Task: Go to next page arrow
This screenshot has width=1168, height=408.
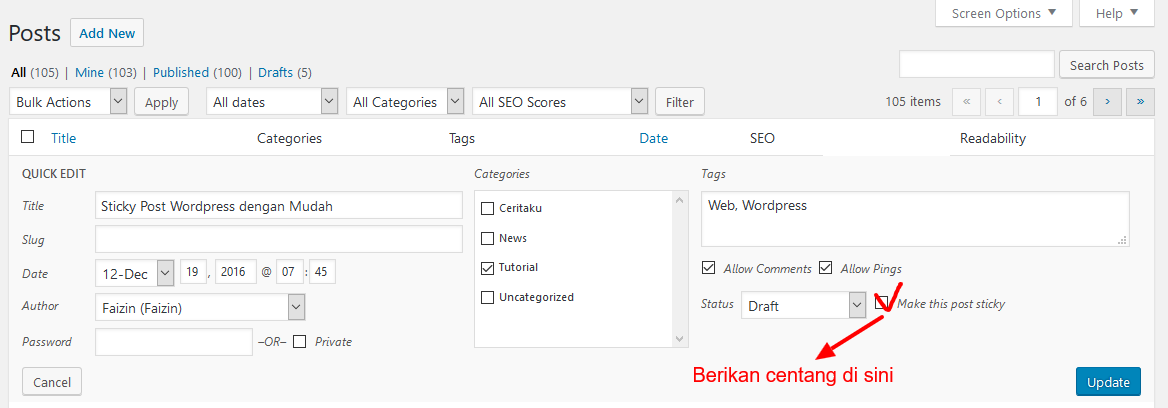Action: click(x=1108, y=102)
